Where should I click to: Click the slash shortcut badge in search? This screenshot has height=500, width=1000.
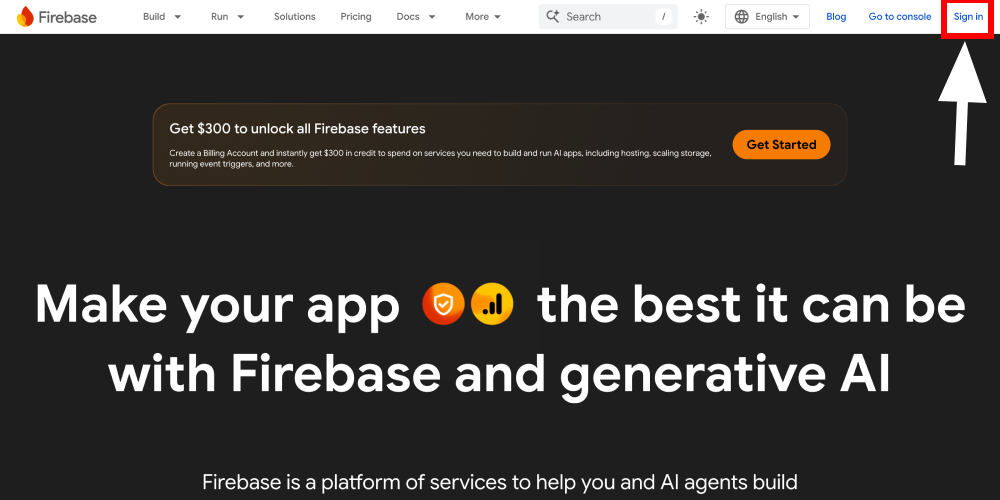click(x=663, y=16)
